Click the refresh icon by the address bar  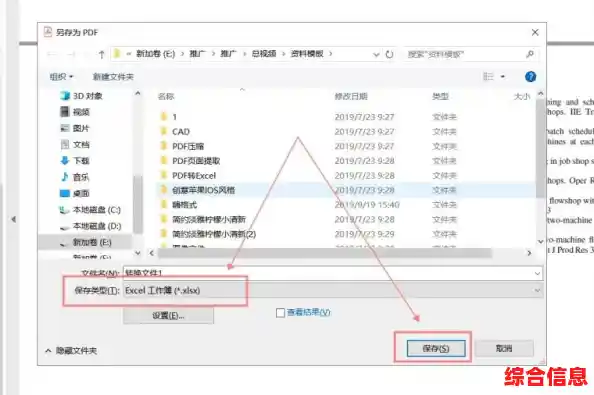[389, 55]
